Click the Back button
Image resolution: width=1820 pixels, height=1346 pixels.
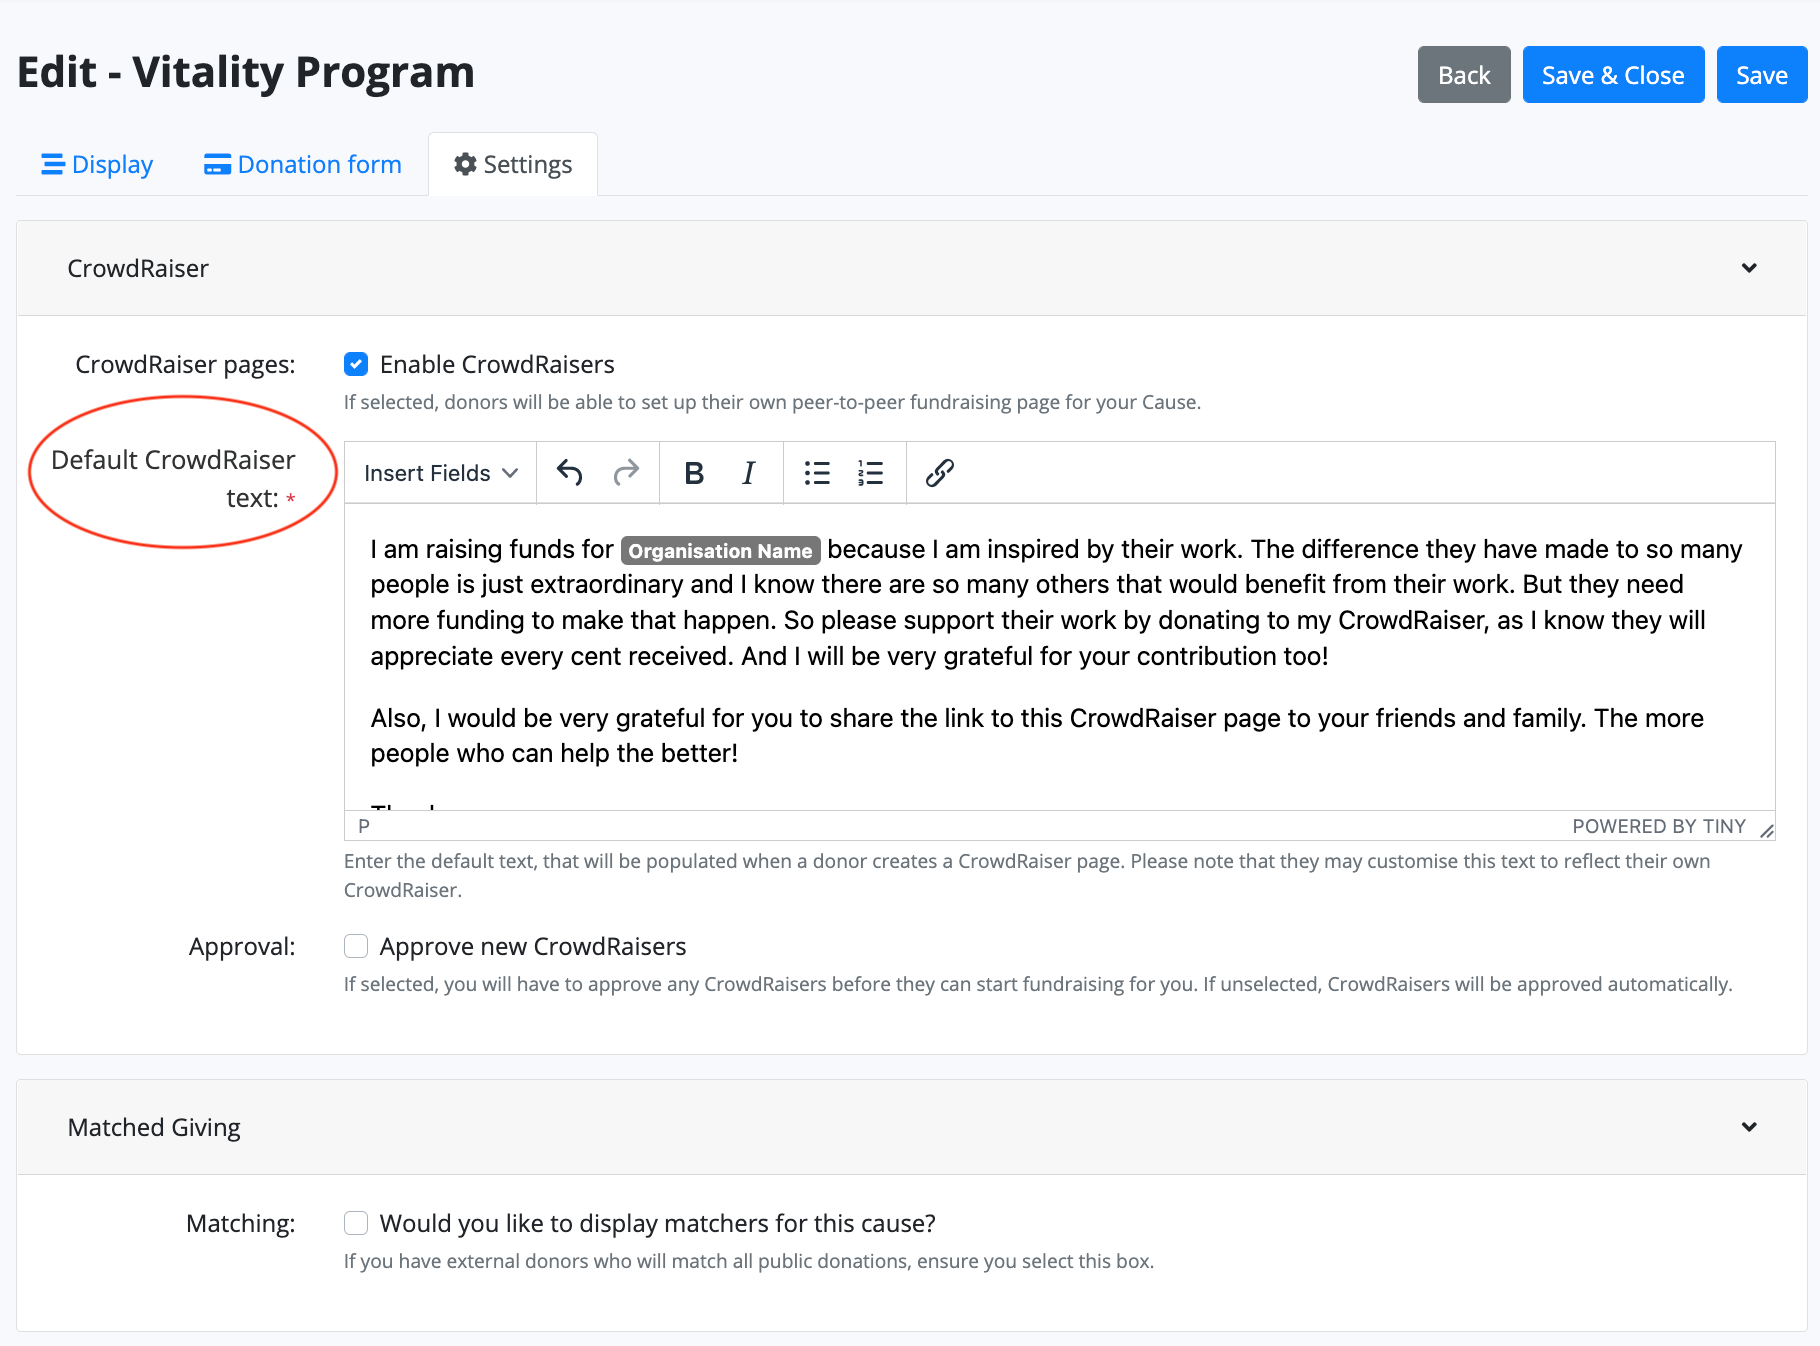click(1463, 75)
